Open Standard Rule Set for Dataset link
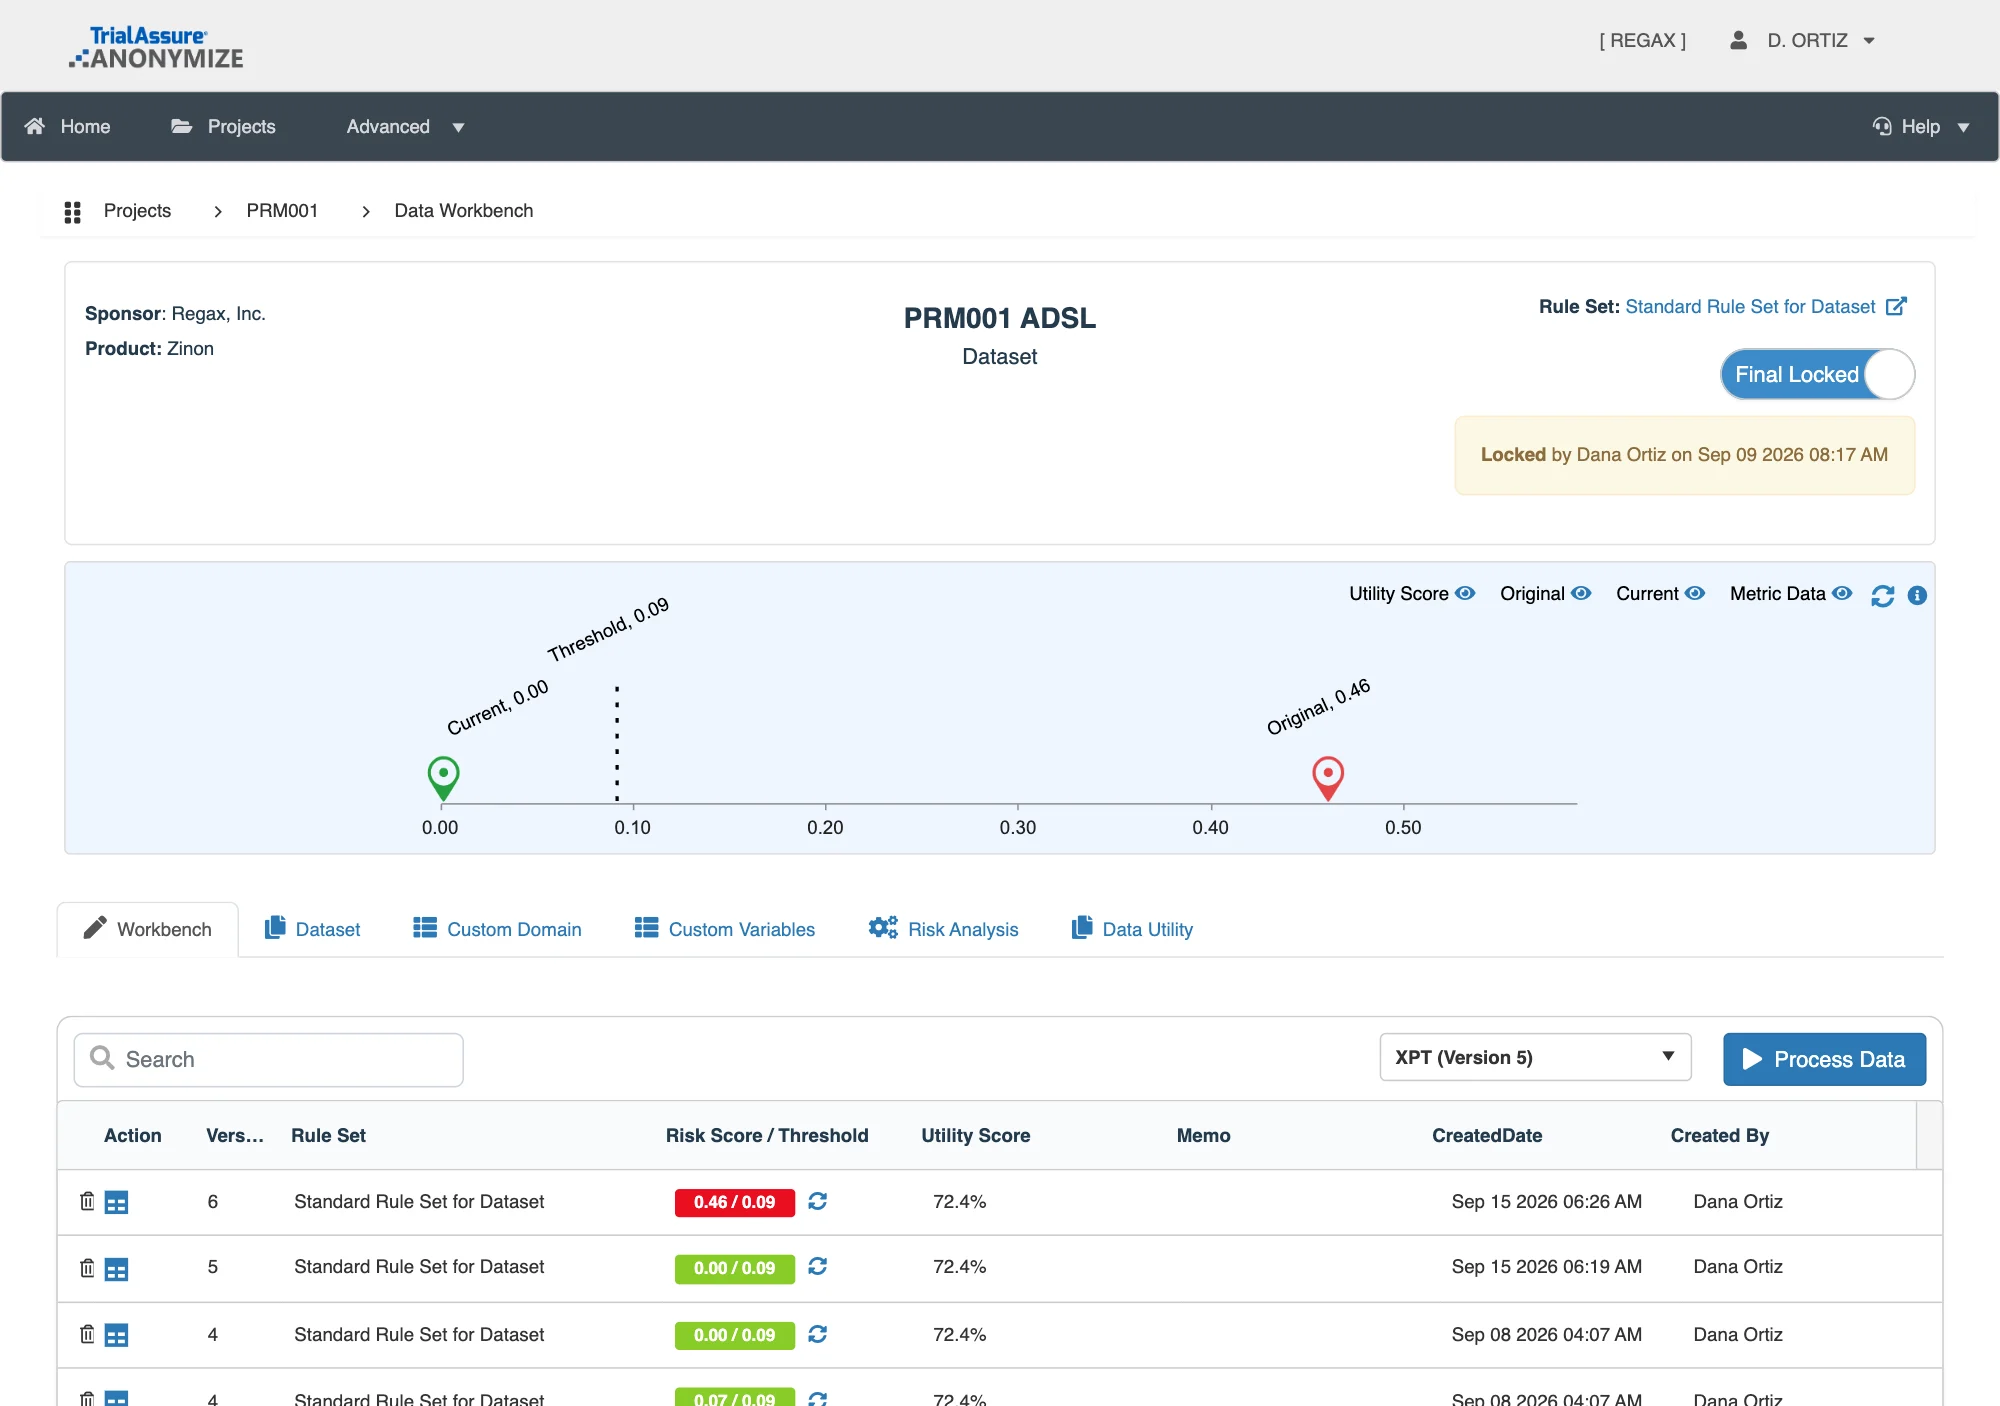This screenshot has width=2000, height=1406. [x=1750, y=307]
